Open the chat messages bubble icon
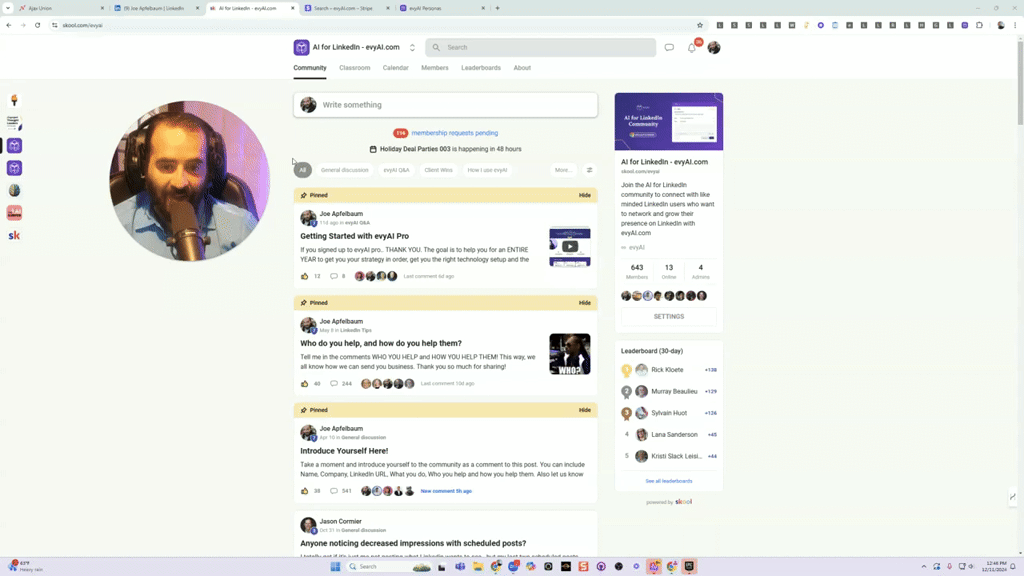Image resolution: width=1024 pixels, height=576 pixels. [x=668, y=47]
